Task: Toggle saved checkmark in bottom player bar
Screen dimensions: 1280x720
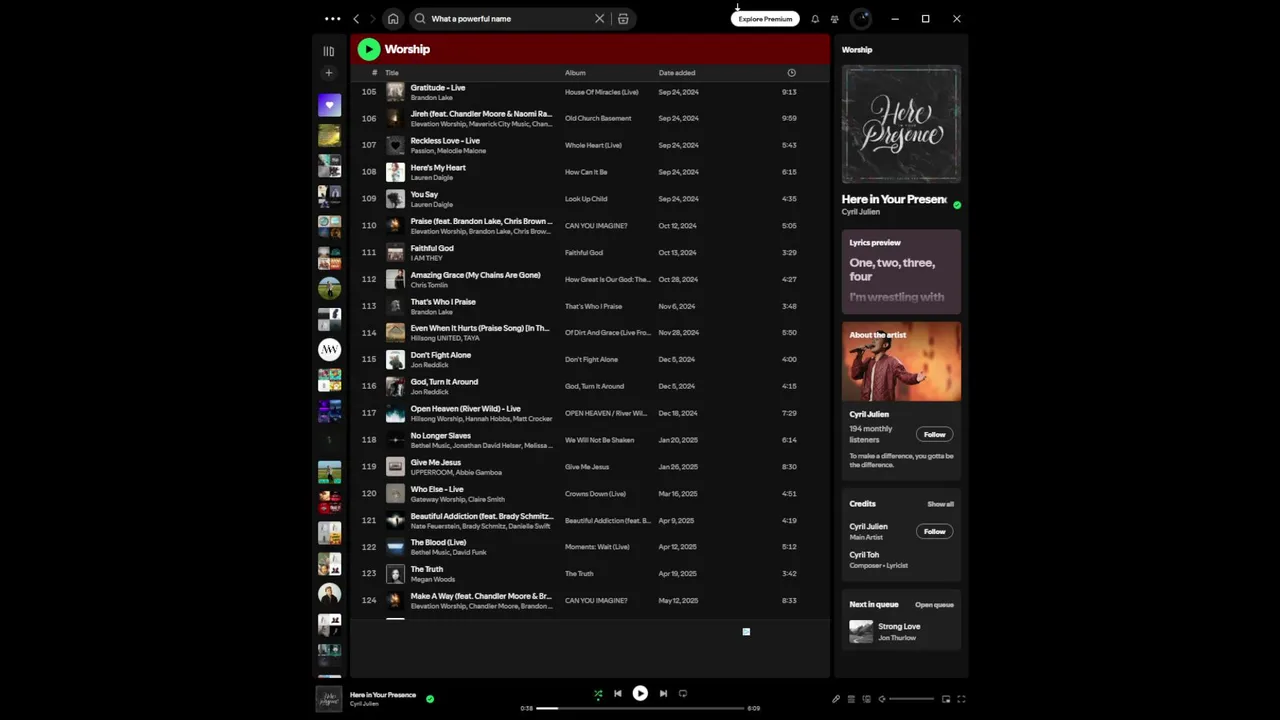Action: coord(430,699)
